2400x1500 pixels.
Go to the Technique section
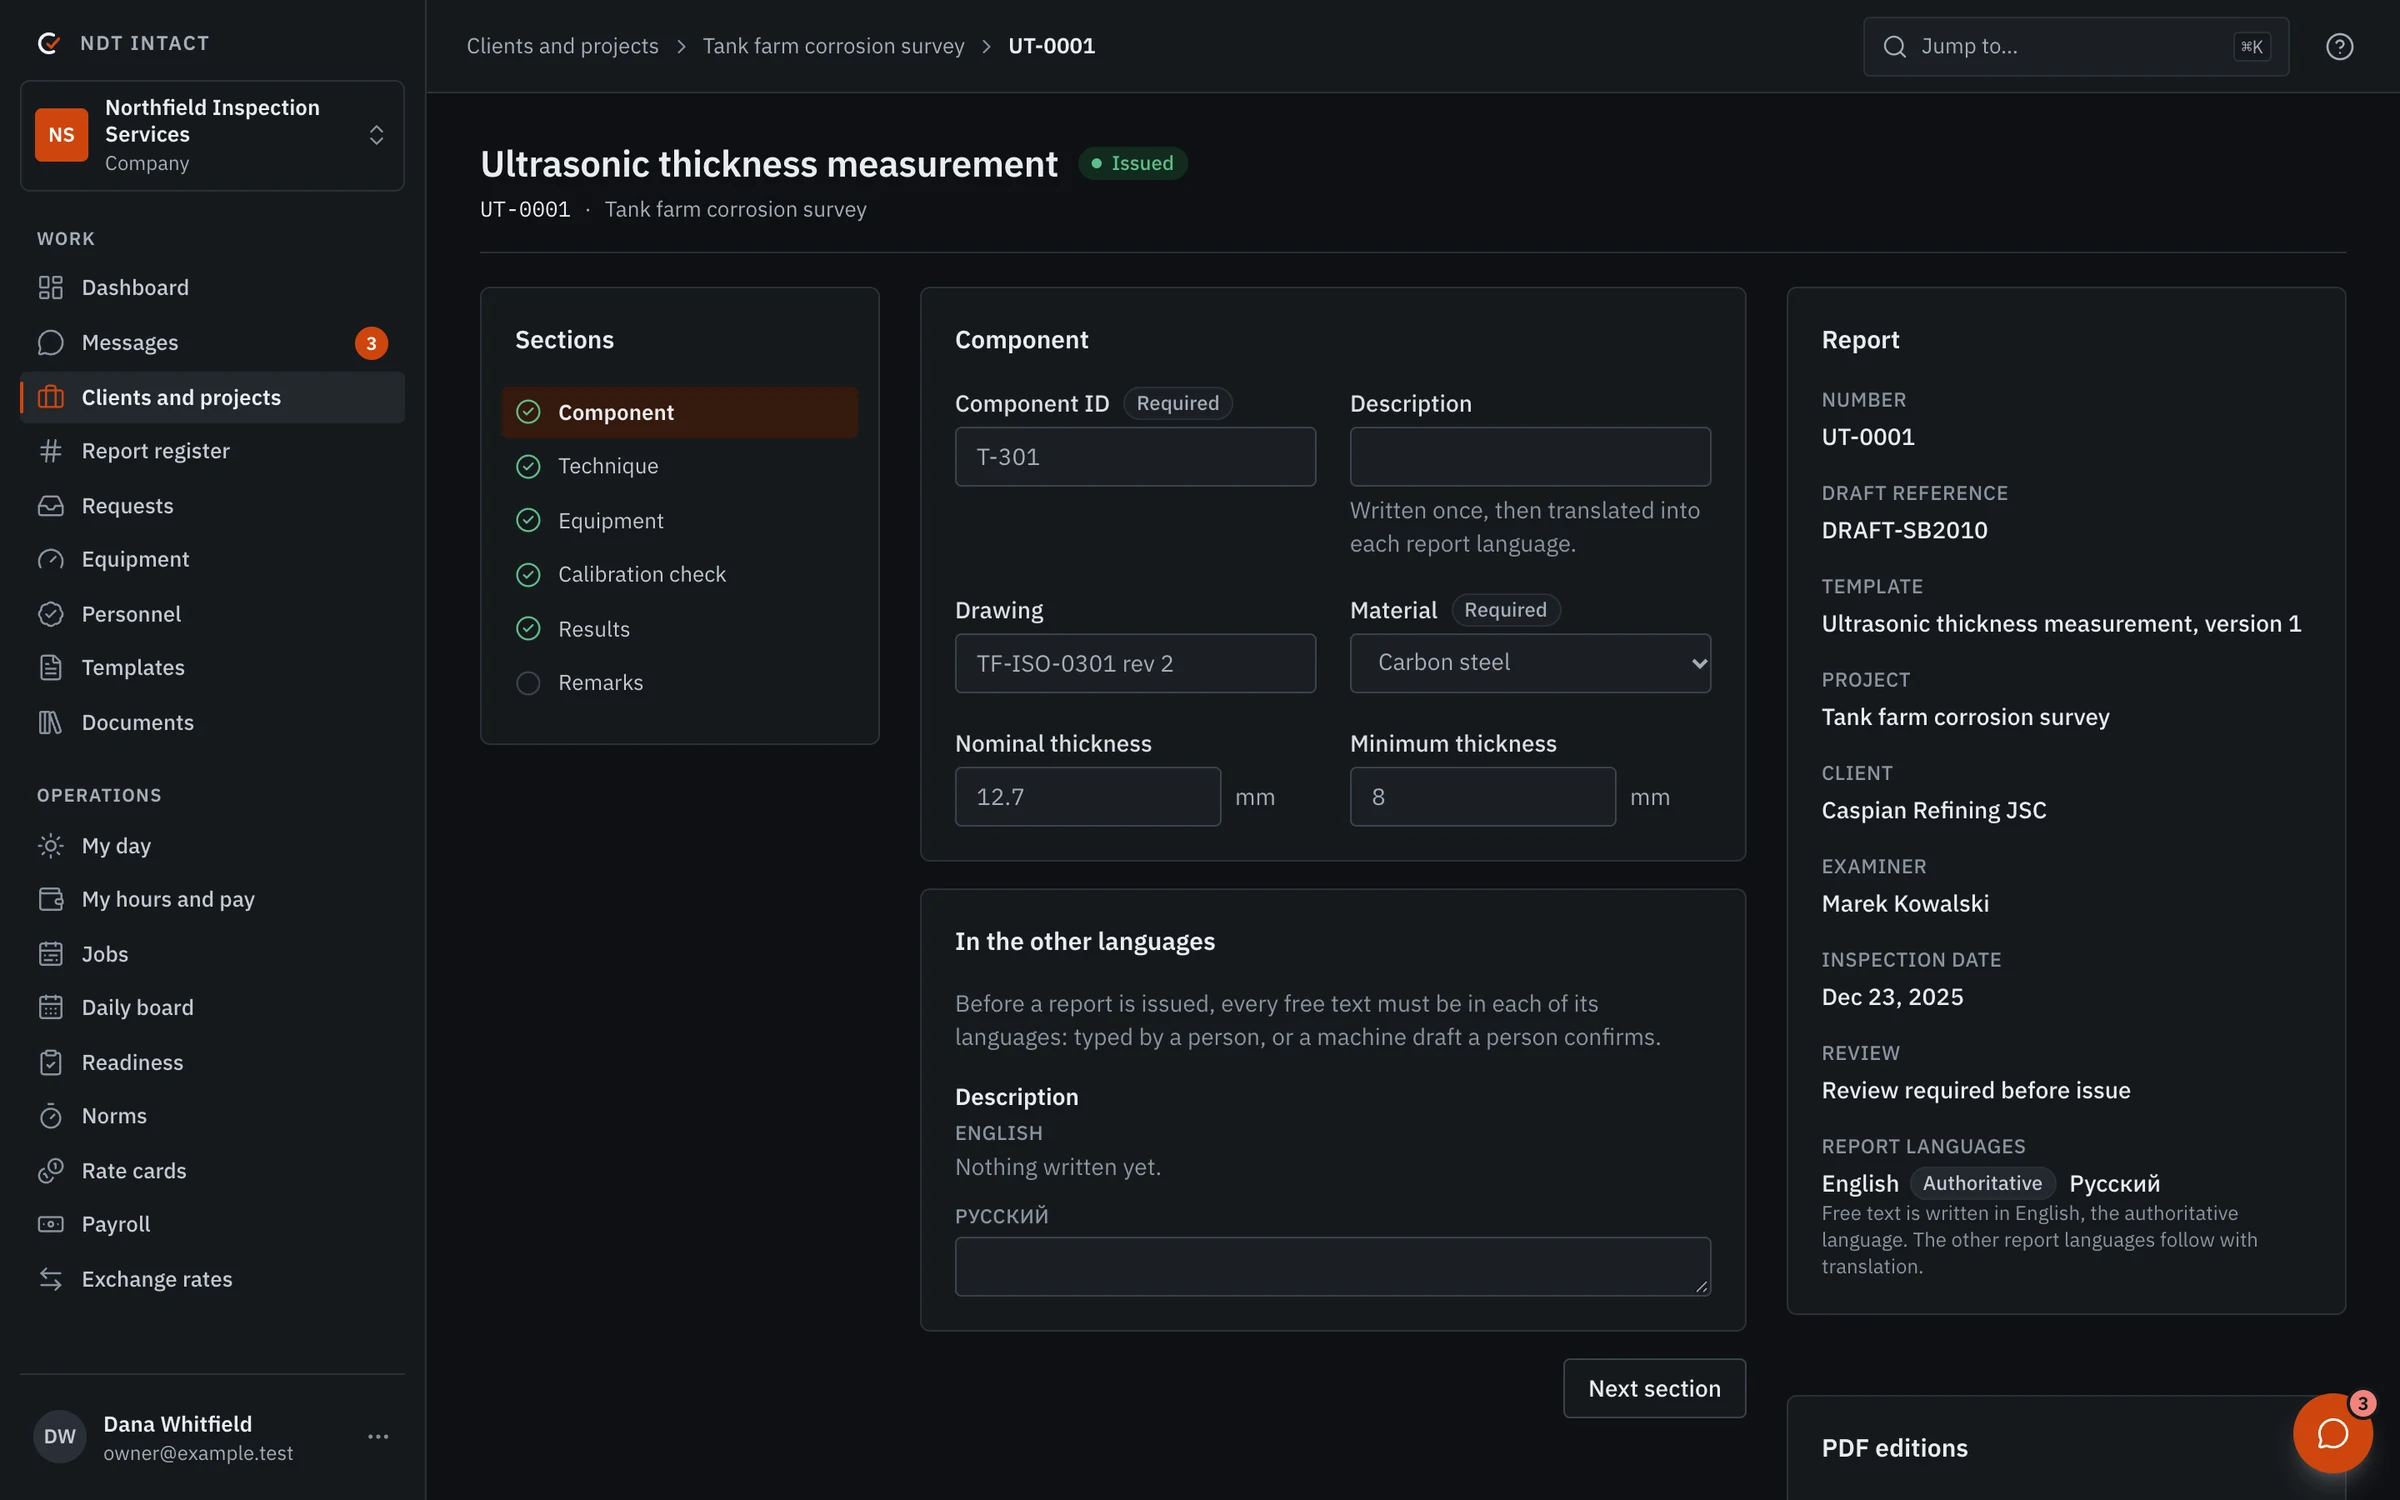680,466
